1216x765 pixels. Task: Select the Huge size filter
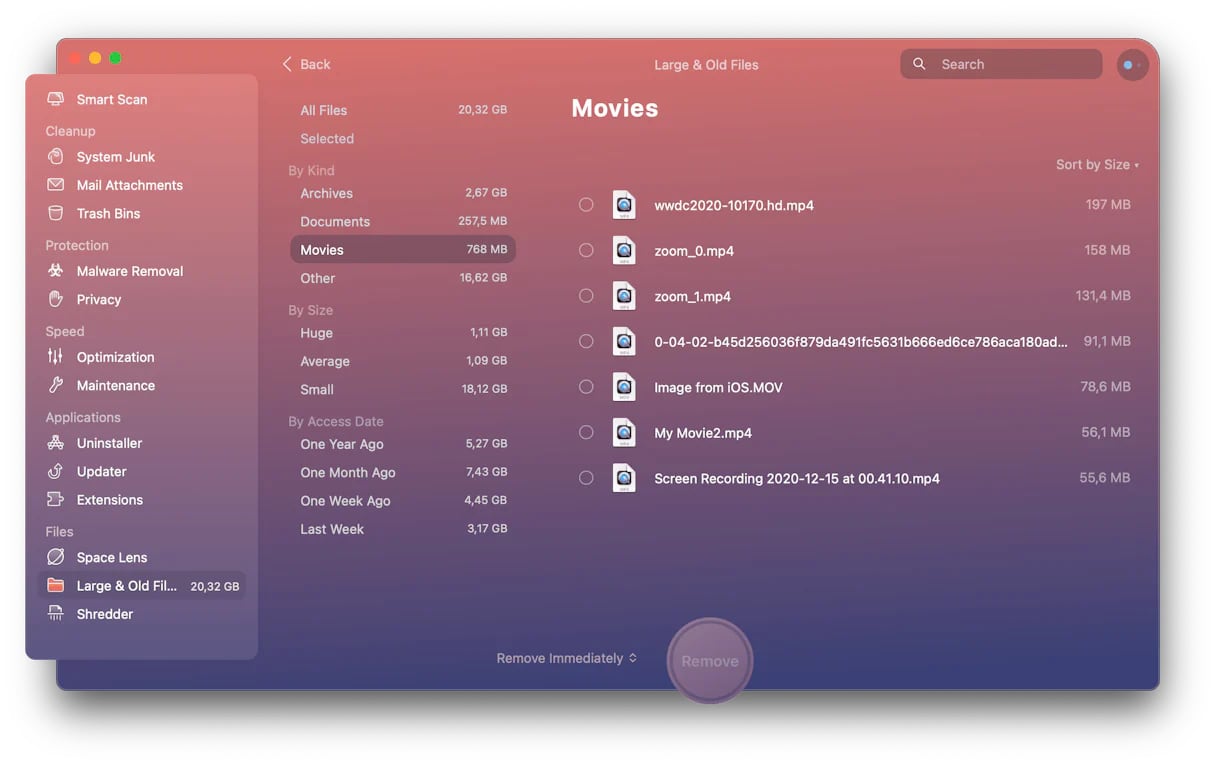pos(317,333)
